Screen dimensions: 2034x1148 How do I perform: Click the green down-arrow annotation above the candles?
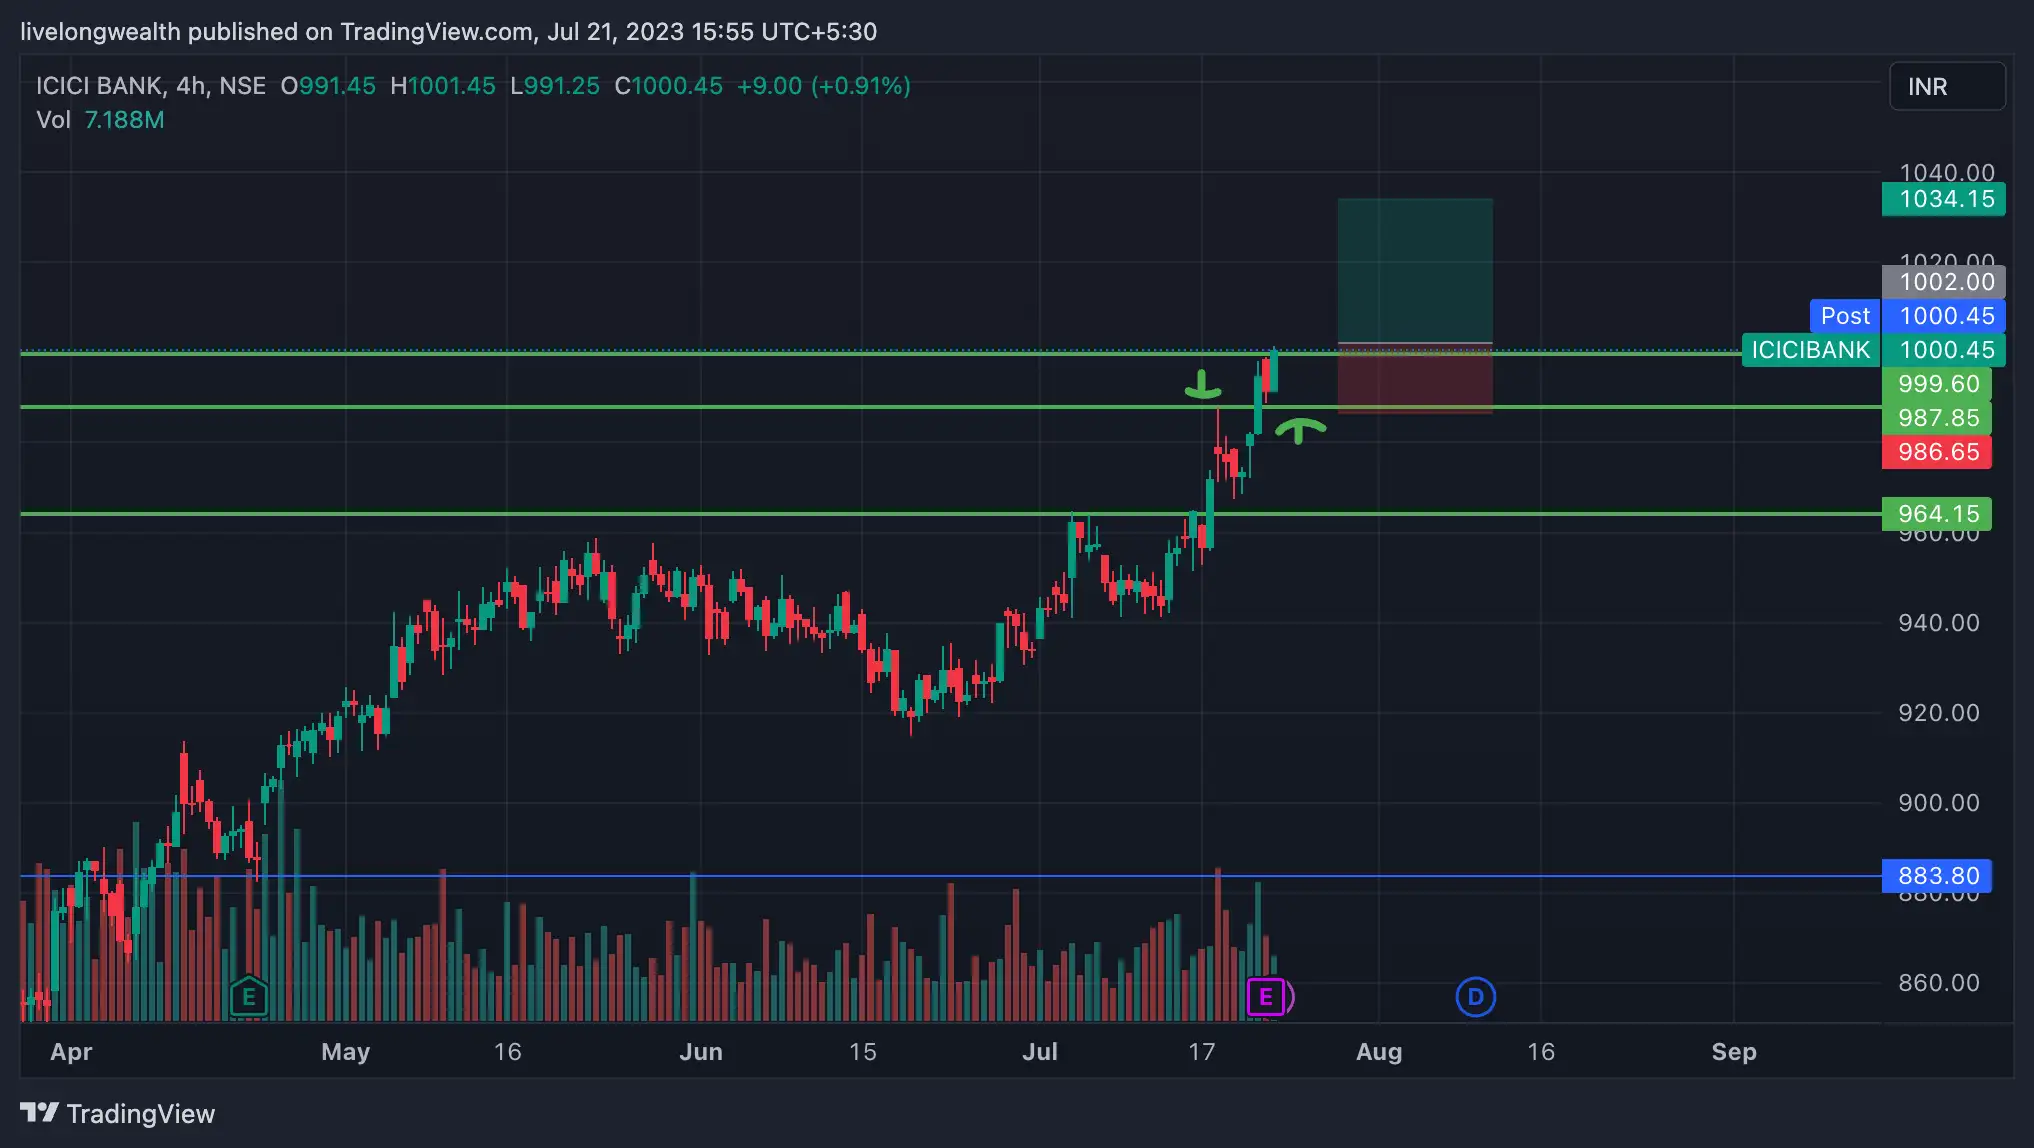click(x=1202, y=385)
